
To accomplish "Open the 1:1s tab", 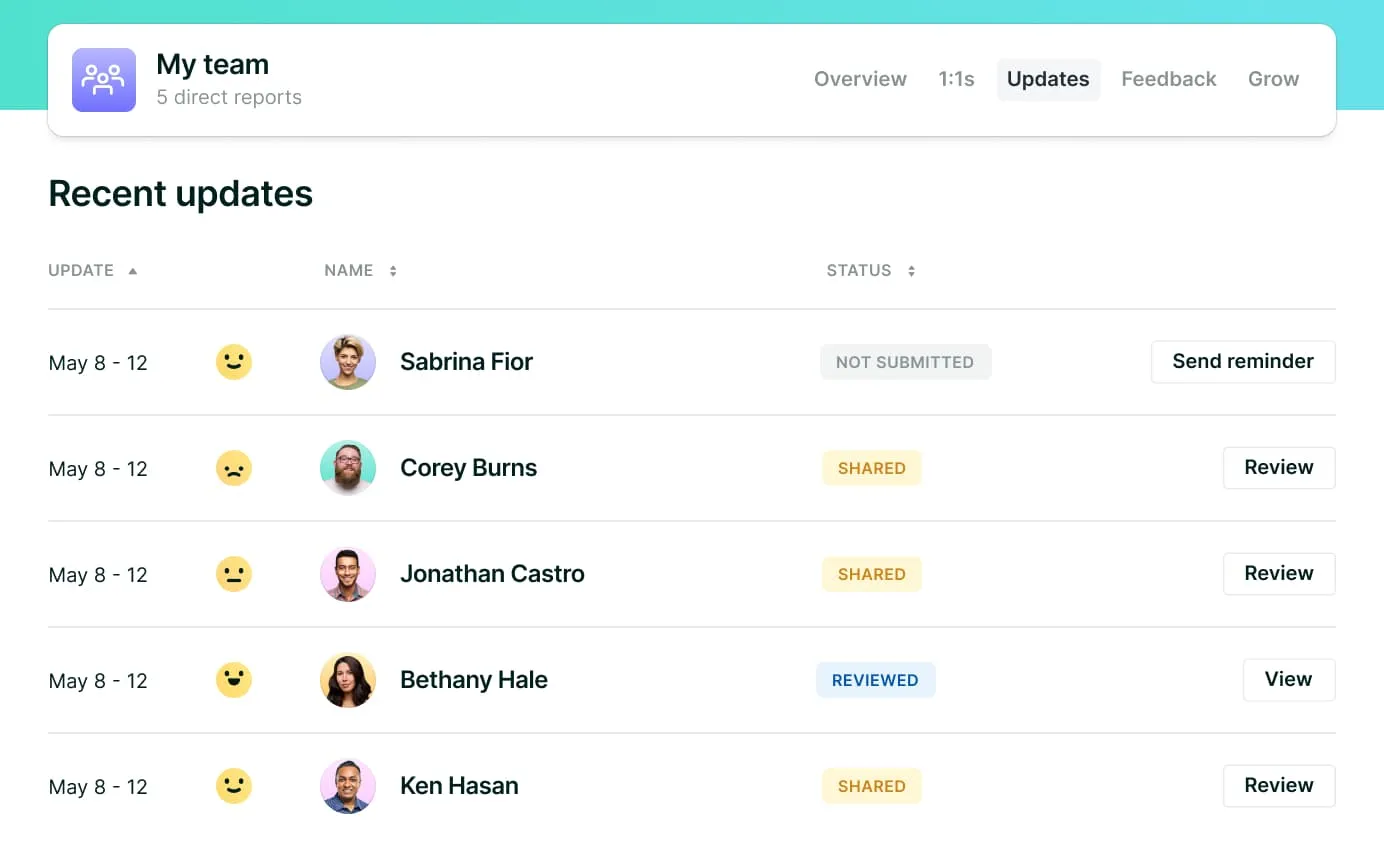I will click(956, 79).
